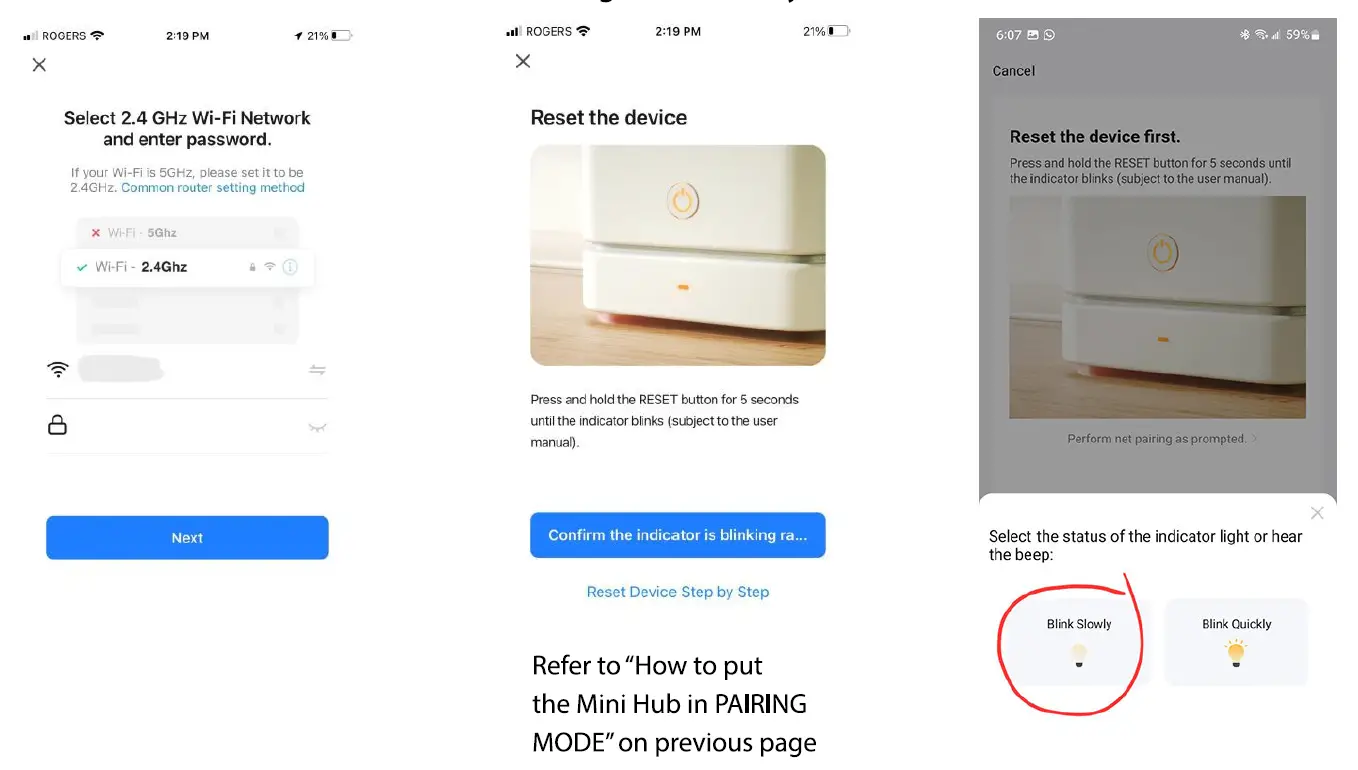Click the Wi-Fi password input field
This screenshot has height=770, width=1358.
(x=187, y=426)
